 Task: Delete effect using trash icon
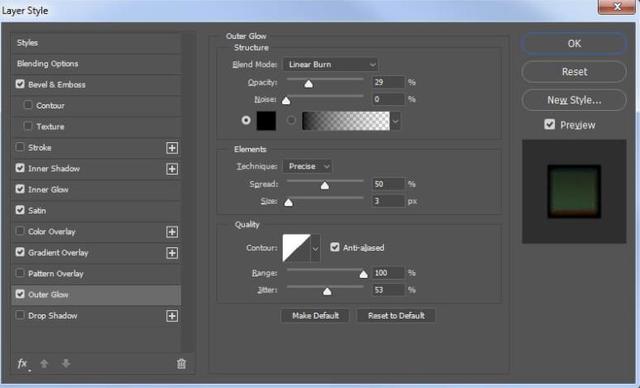coord(181,363)
